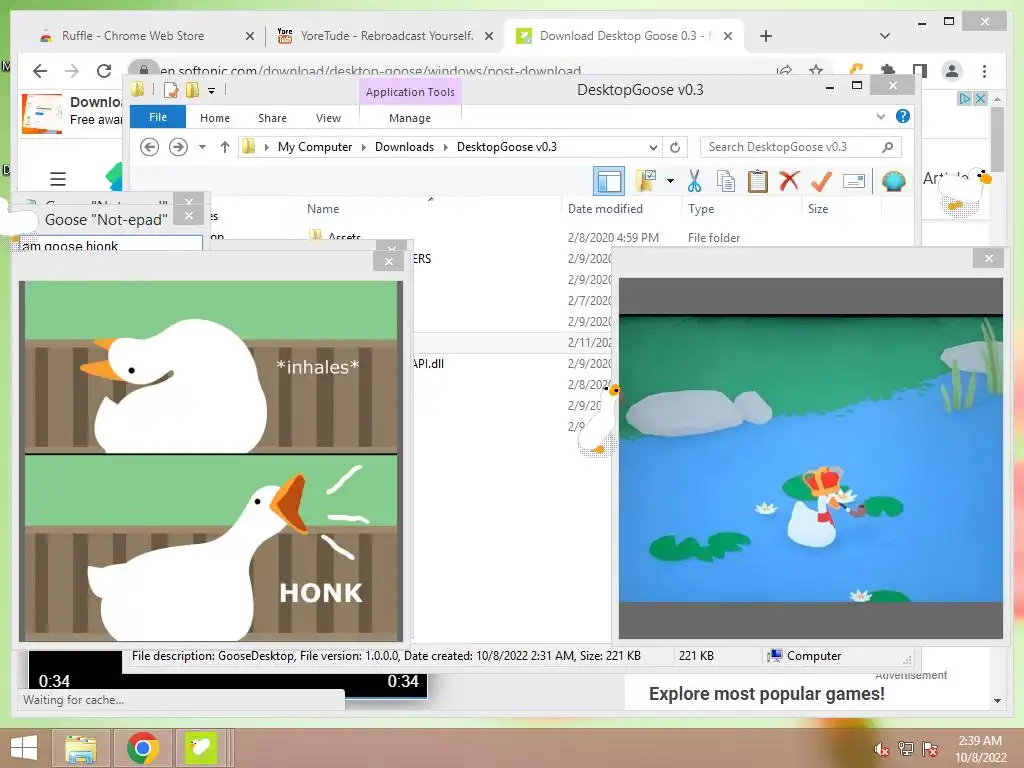Image resolution: width=1024 pixels, height=768 pixels.
Task: Click My Computer in the breadcrumb path
Action: click(x=315, y=147)
